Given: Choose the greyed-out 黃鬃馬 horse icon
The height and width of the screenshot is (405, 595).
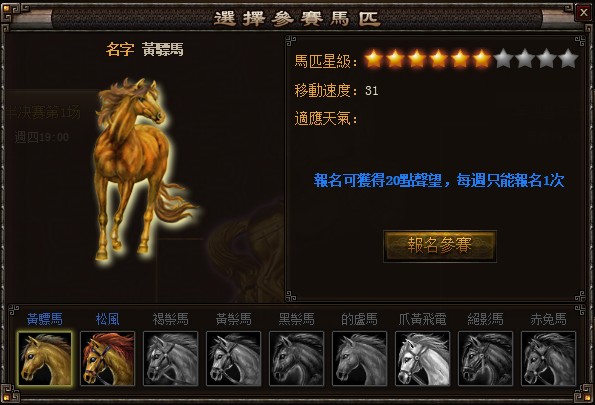Looking at the screenshot, I should click(233, 358).
